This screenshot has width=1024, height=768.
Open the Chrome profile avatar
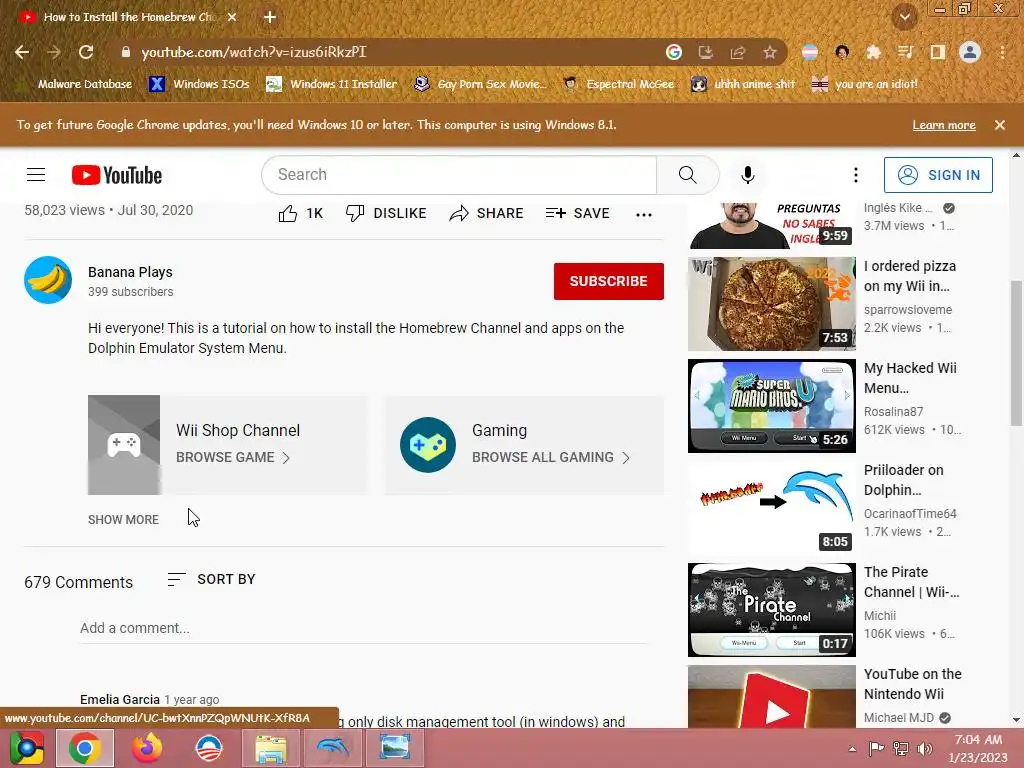970,52
